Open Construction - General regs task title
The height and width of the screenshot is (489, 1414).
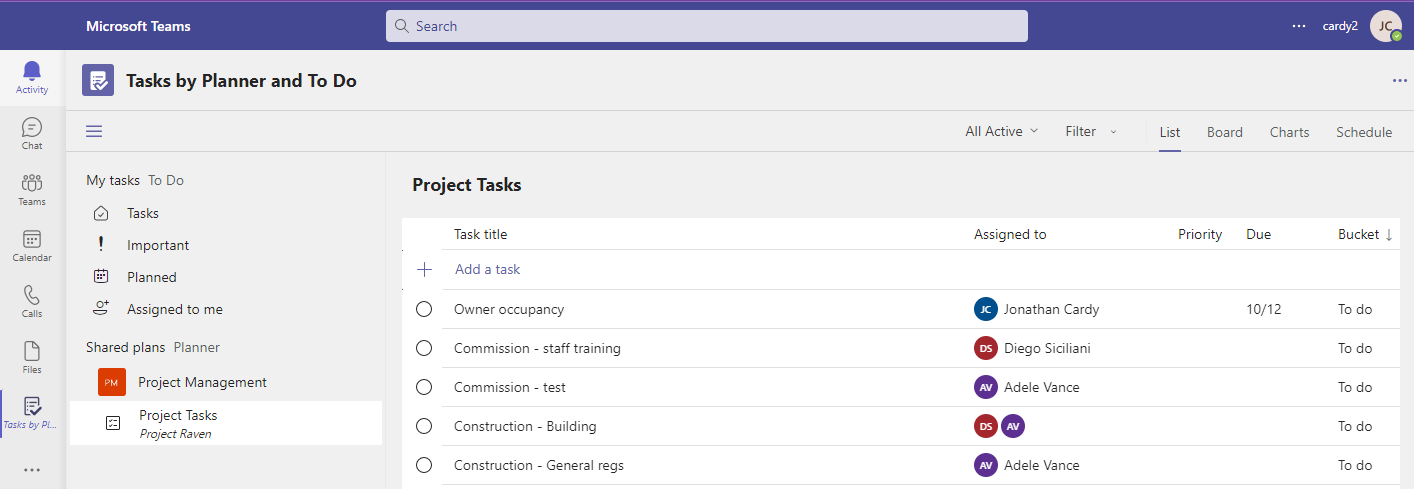pyautogui.click(x=539, y=465)
